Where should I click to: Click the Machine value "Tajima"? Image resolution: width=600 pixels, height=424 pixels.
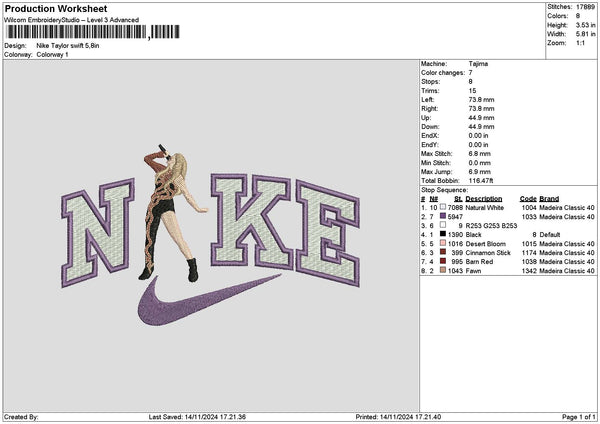478,64
